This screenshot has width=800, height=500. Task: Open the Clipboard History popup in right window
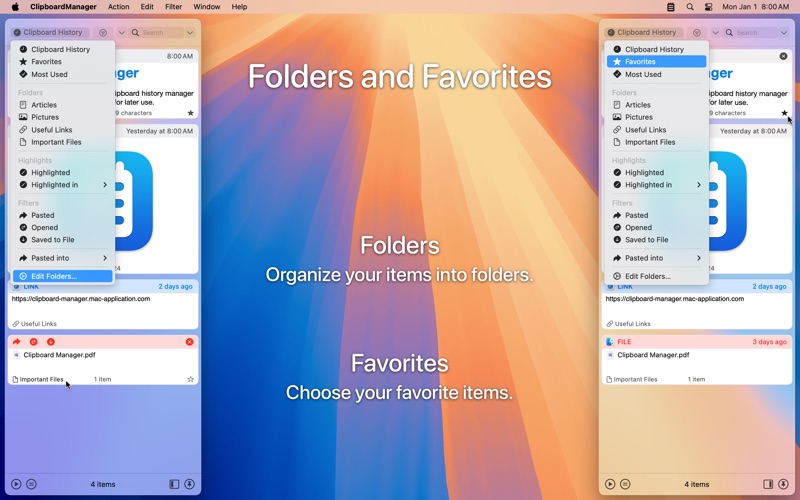pyautogui.click(x=643, y=32)
